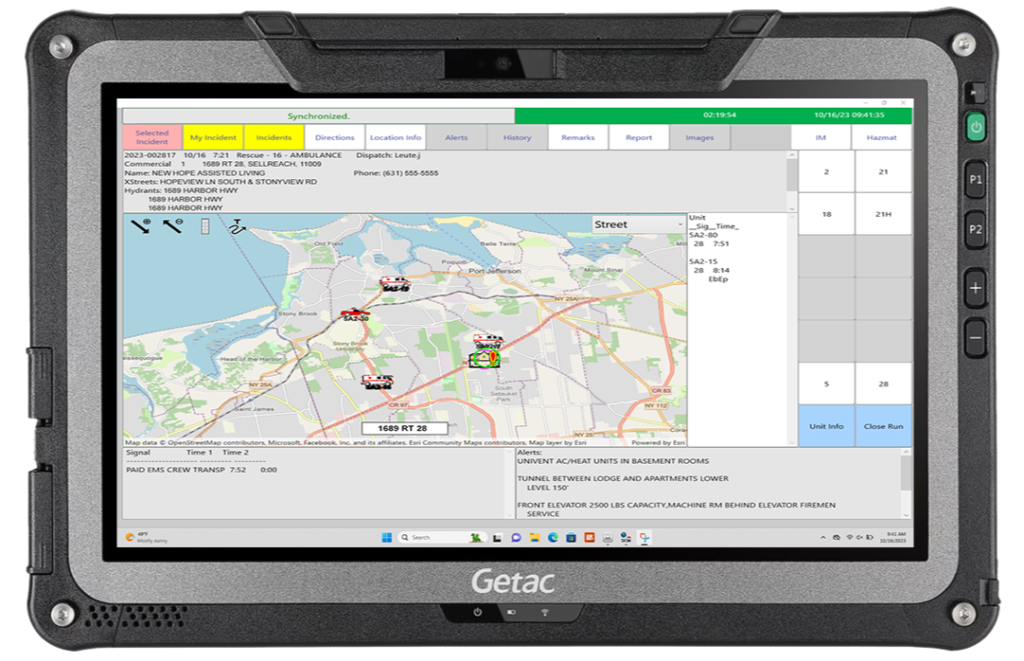The image size is (1024, 661).
Task: Click the taskbar Search box
Action: 432,537
